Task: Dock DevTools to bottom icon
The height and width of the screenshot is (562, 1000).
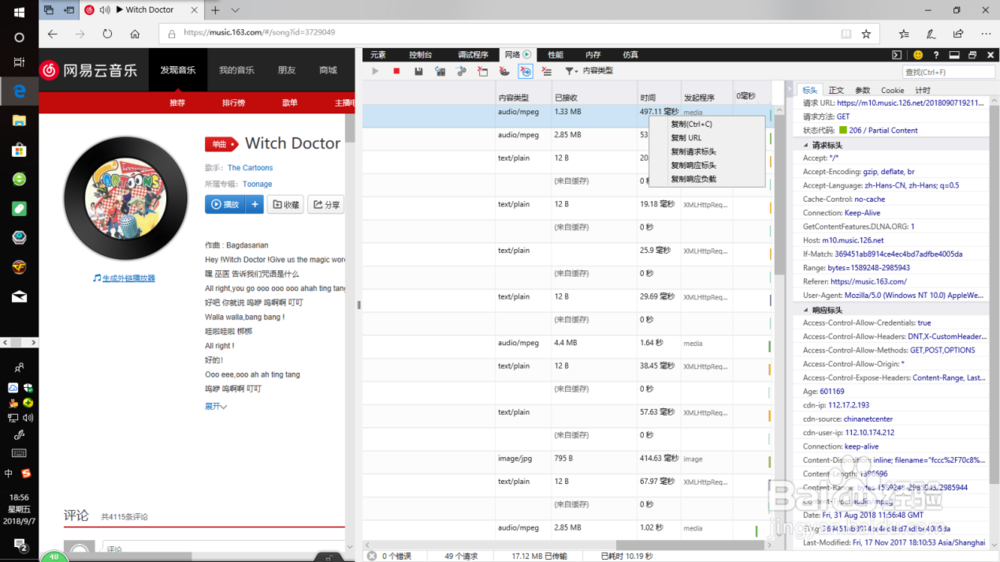Action: (x=954, y=55)
